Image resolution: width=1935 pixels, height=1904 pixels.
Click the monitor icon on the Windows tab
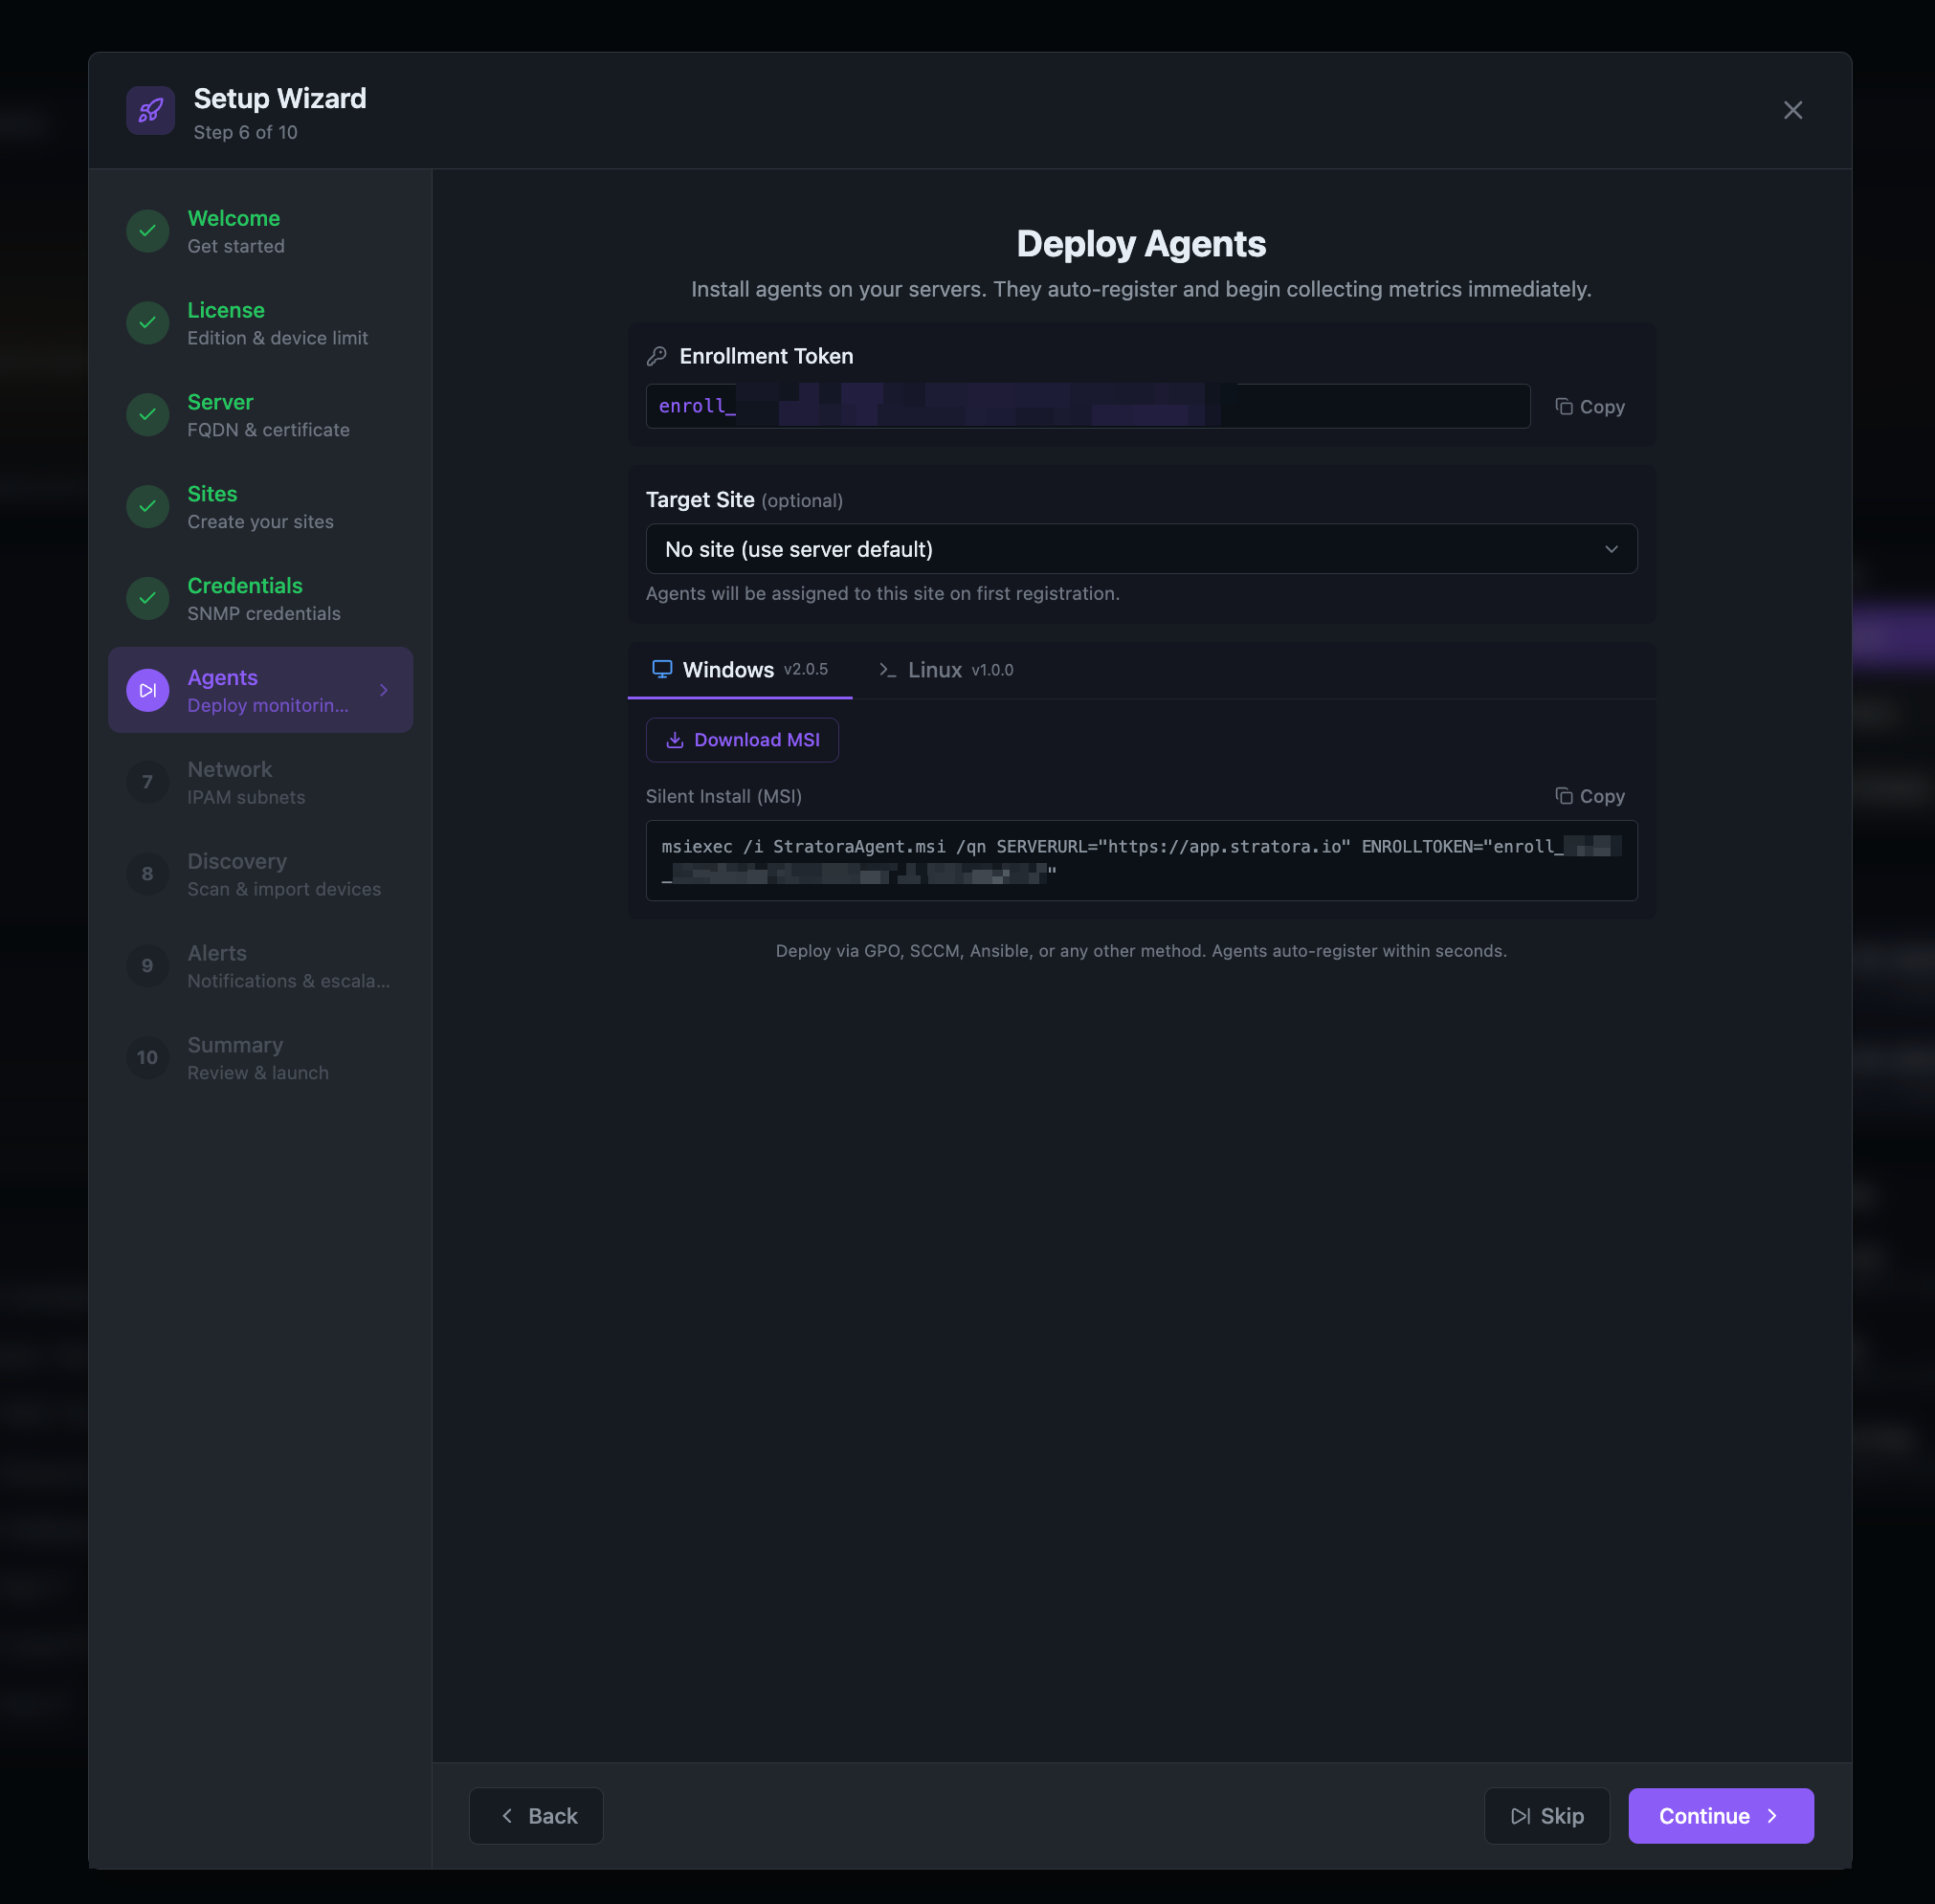click(661, 669)
